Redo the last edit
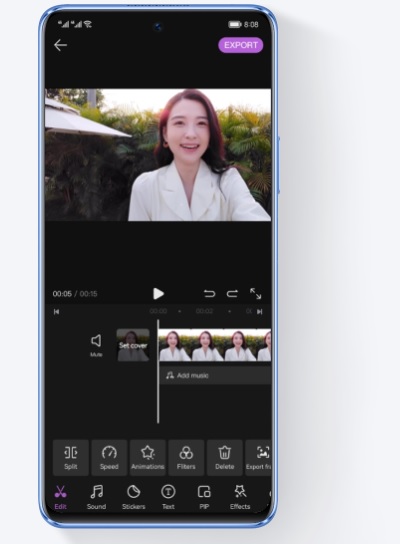400x544 pixels. (x=232, y=294)
